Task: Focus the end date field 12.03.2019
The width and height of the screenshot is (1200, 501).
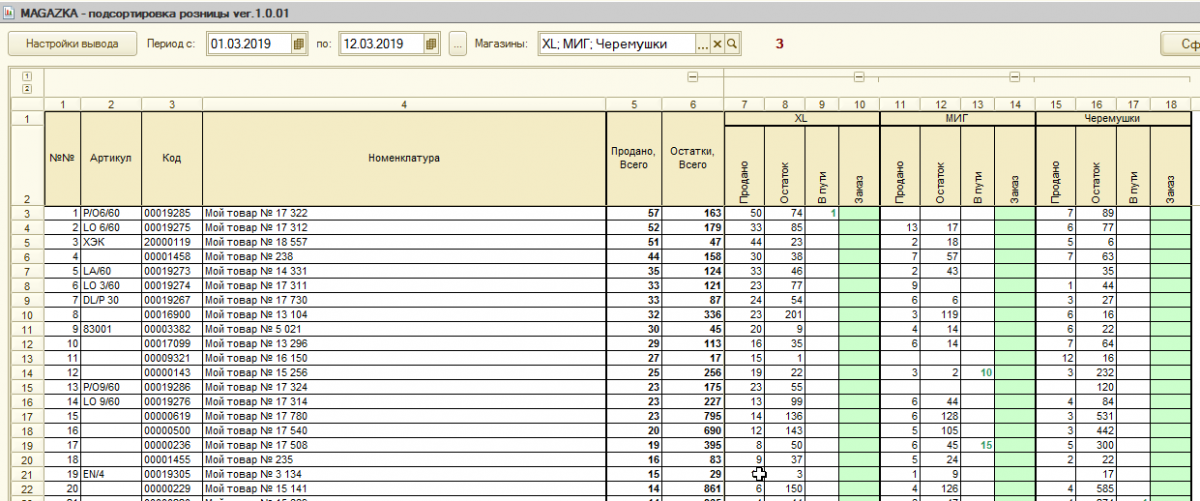Action: (x=383, y=44)
